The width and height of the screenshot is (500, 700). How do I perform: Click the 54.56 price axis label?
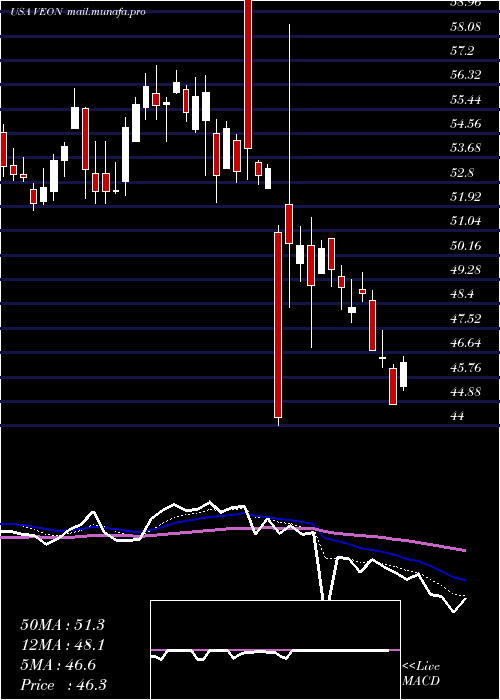coord(466,124)
